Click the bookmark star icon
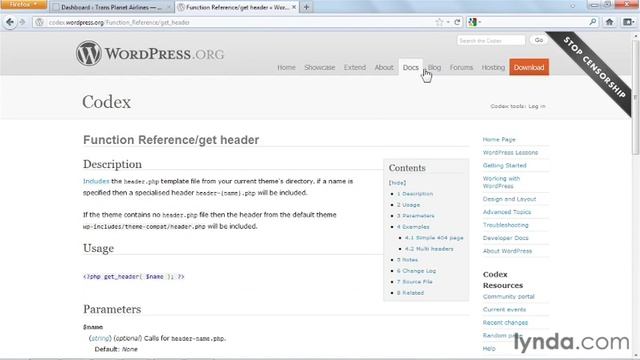The height and width of the screenshot is (360, 640). pos(439,22)
